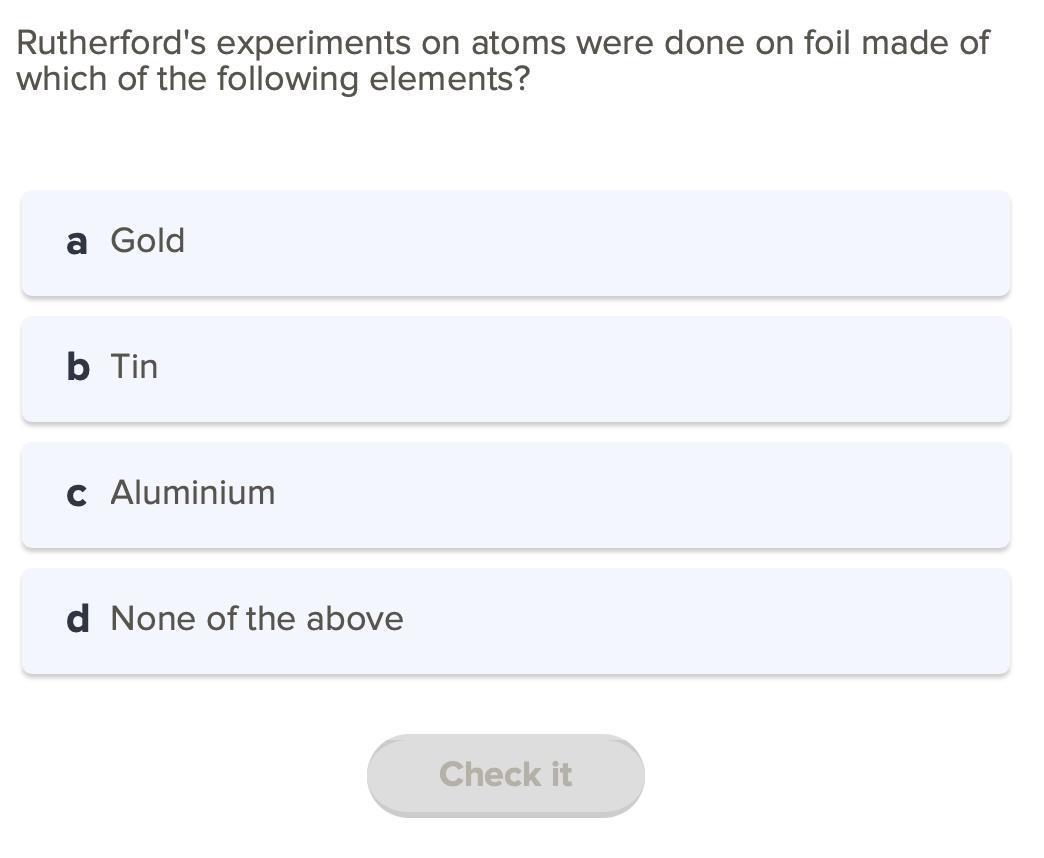Image resolution: width=1044 pixels, height=858 pixels.
Task: Click the word "foil" in the question
Action: pos(827,43)
